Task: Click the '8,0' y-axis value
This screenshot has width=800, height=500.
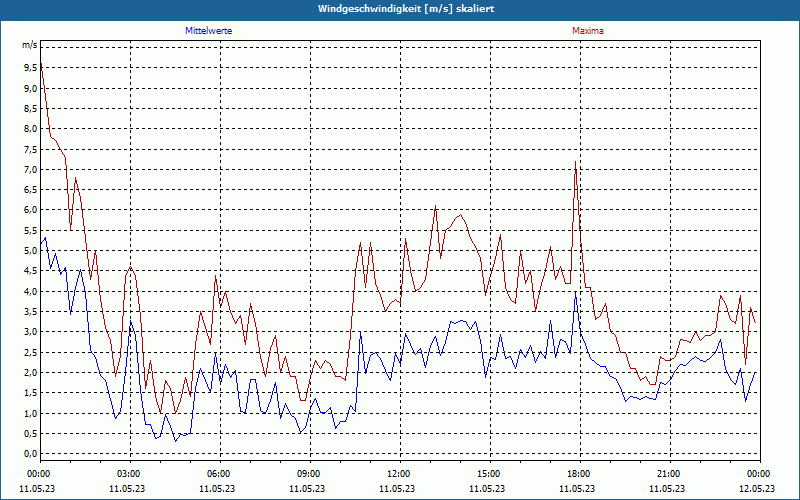Action: coord(31,129)
